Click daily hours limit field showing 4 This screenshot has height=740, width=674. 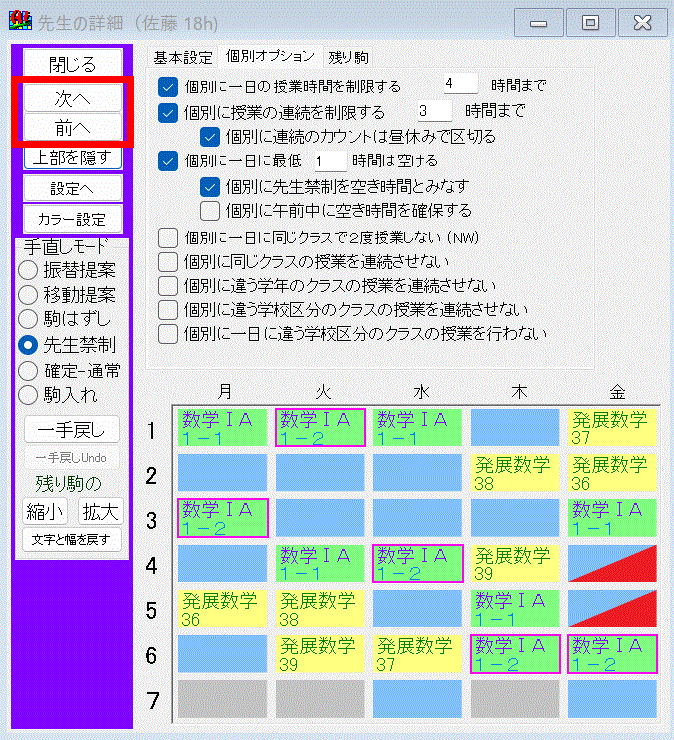(x=460, y=84)
